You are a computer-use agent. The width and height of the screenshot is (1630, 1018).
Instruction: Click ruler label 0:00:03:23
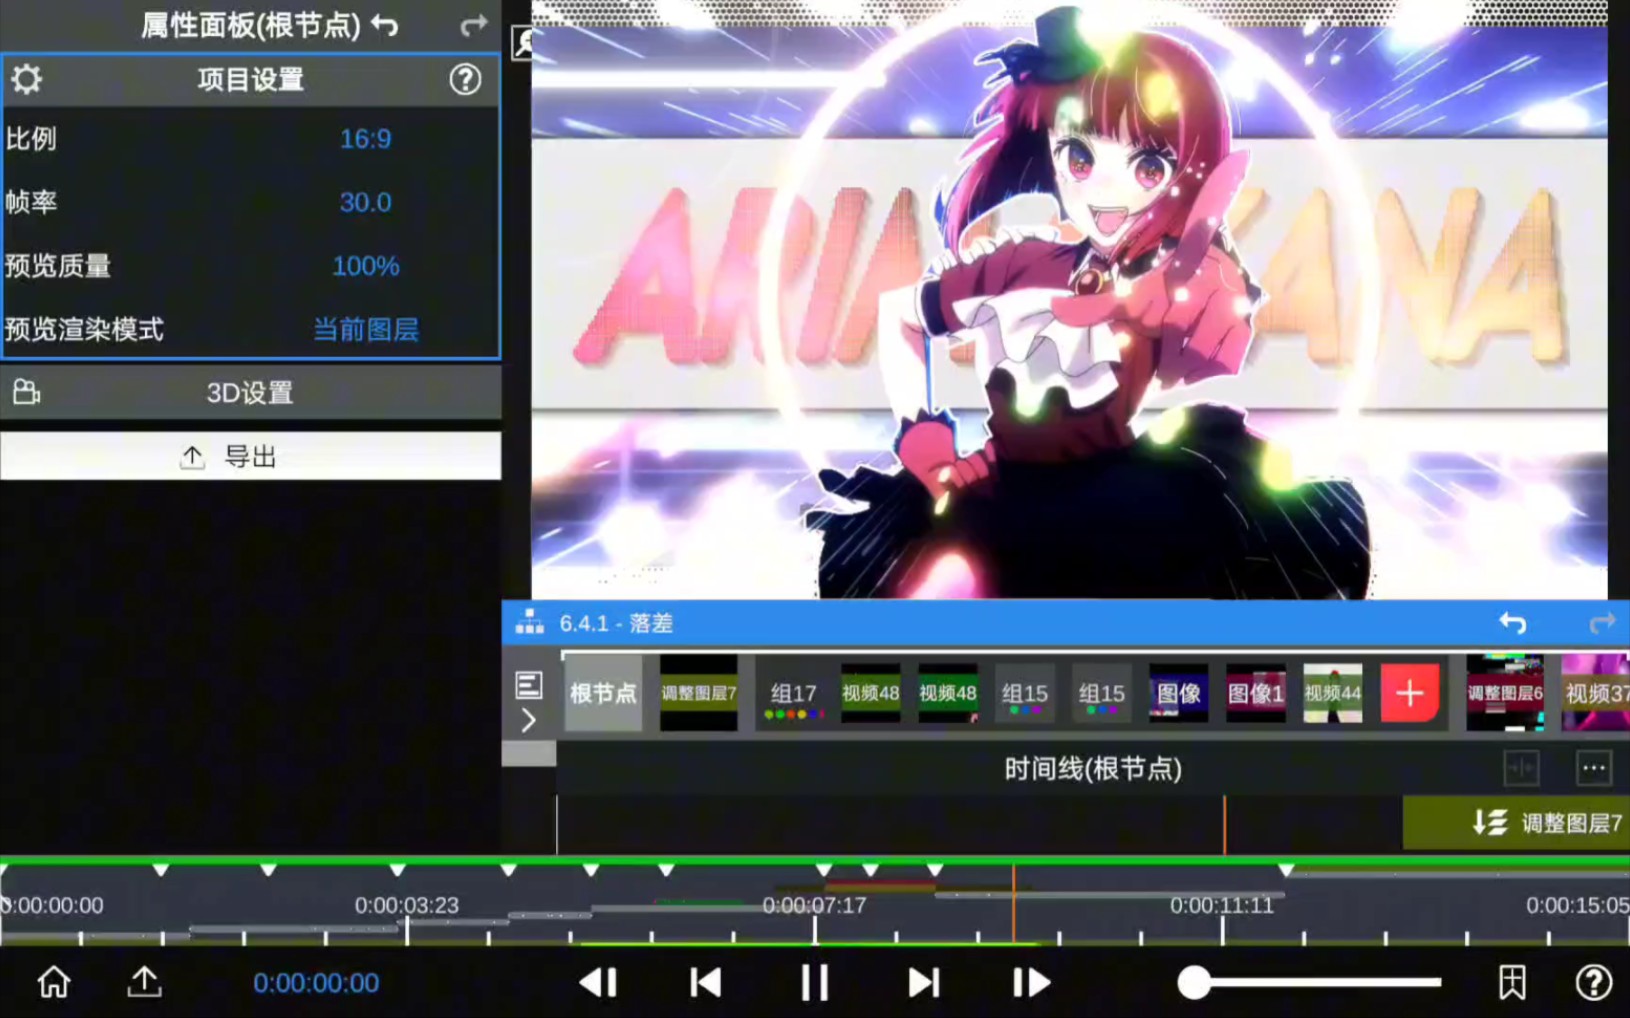pyautogui.click(x=407, y=905)
